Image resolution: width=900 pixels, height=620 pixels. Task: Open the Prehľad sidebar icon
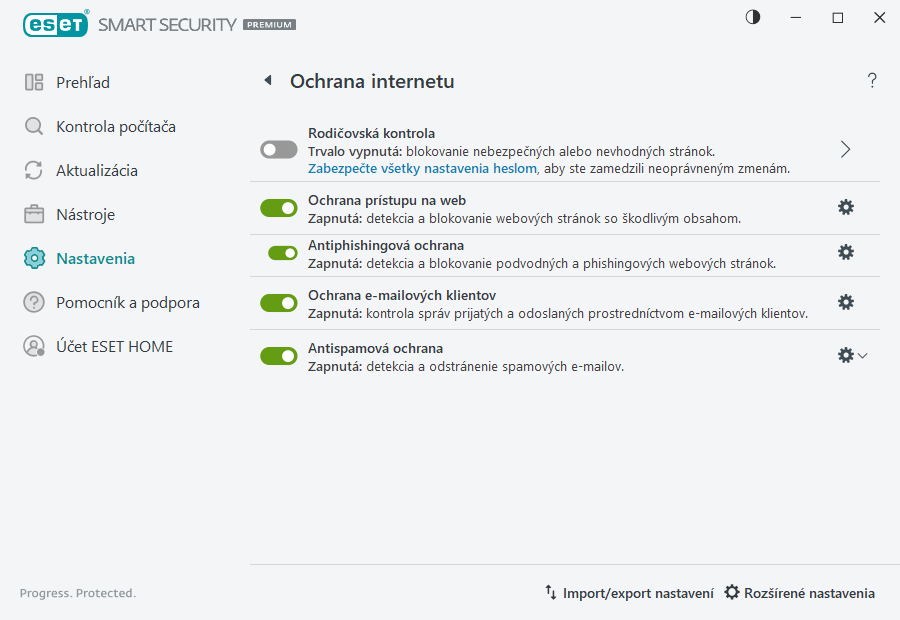[x=31, y=82]
